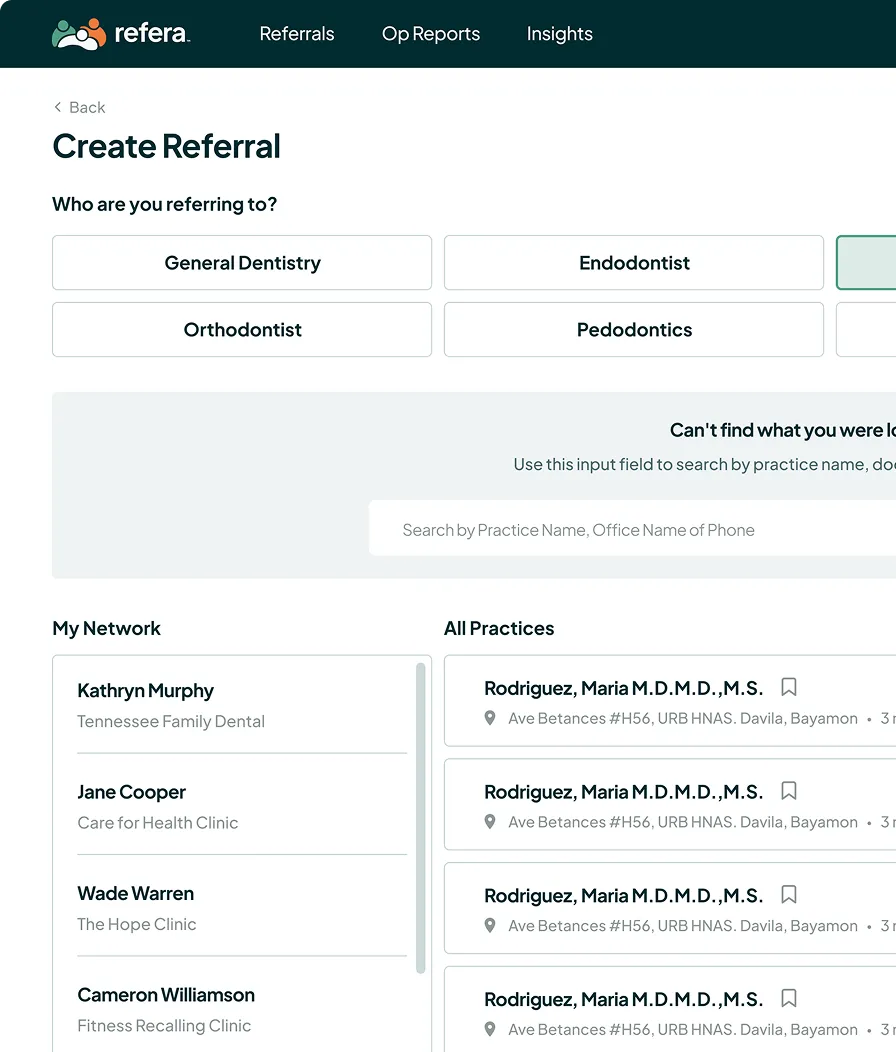Image resolution: width=896 pixels, height=1052 pixels.
Task: Click the back chevron arrow icon
Action: (58, 107)
